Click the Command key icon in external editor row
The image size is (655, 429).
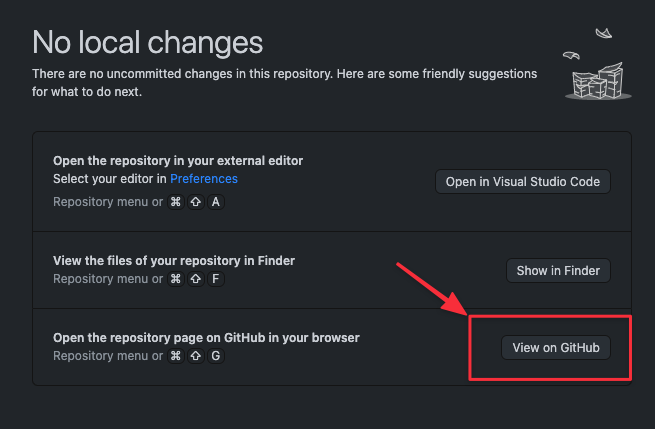(175, 202)
